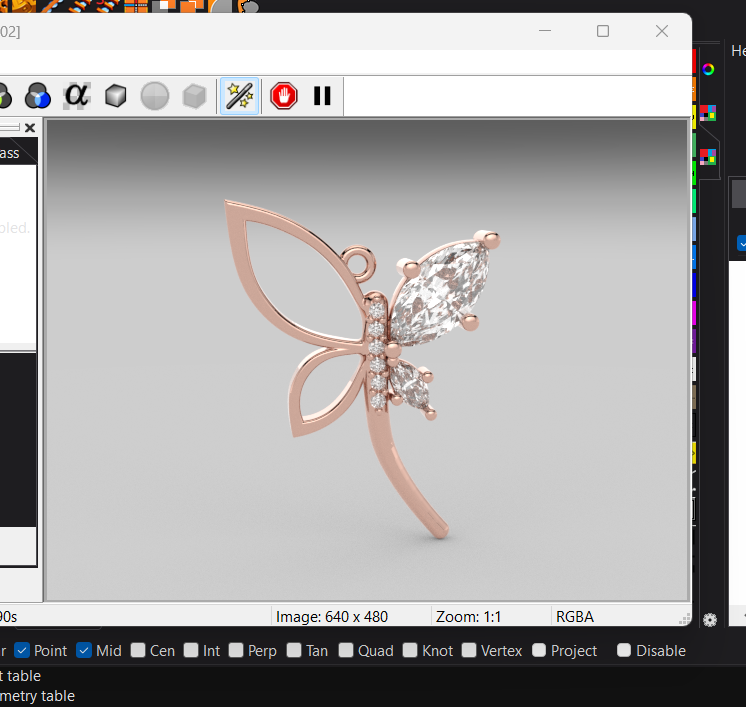This screenshot has width=746, height=707.
Task: Click the grayed-out cube icon in toolbar
Action: point(194,96)
